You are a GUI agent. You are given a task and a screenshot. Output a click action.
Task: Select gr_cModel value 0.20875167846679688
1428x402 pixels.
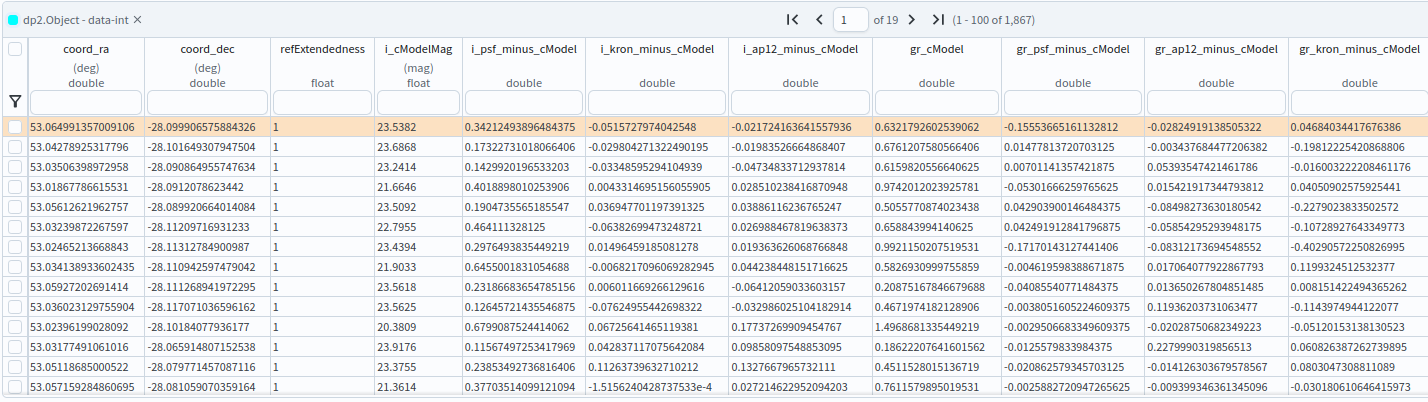[934, 287]
